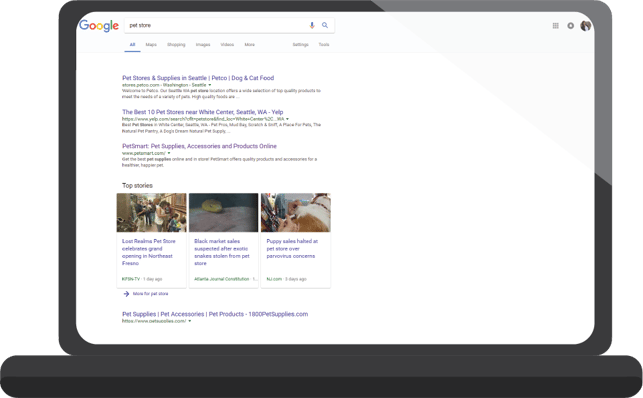Open the Settings menu

[x=301, y=45]
